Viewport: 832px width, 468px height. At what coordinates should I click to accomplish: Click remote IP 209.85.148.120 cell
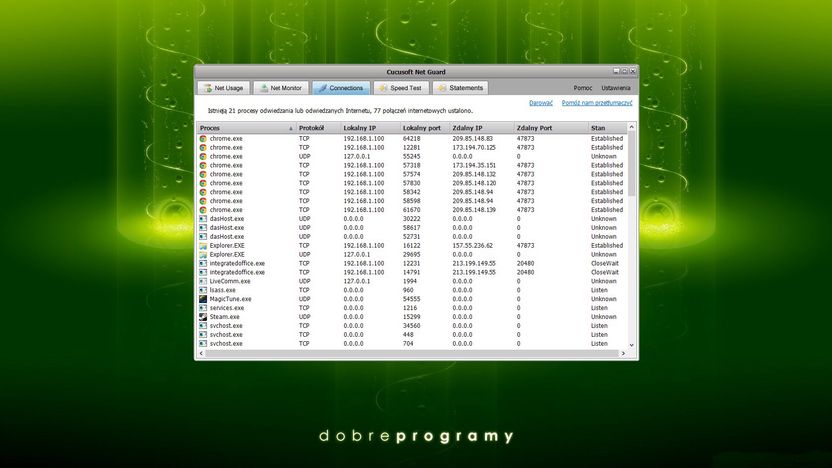pos(474,183)
